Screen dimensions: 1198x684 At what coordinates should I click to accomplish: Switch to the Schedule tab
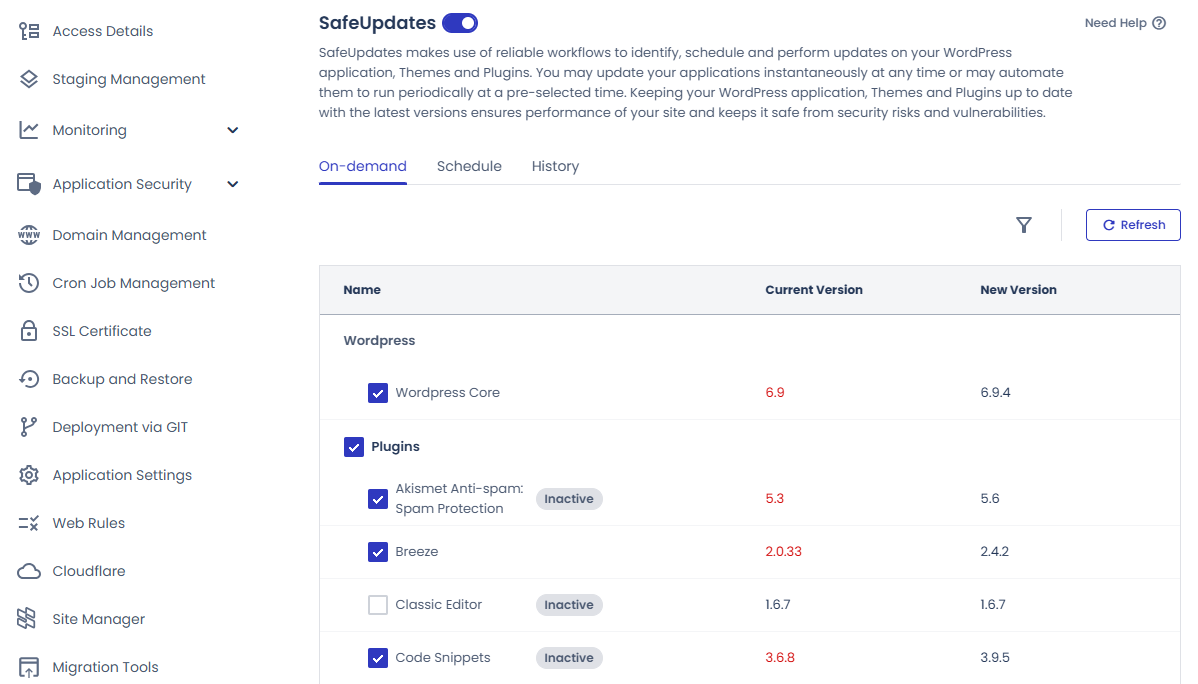(469, 166)
